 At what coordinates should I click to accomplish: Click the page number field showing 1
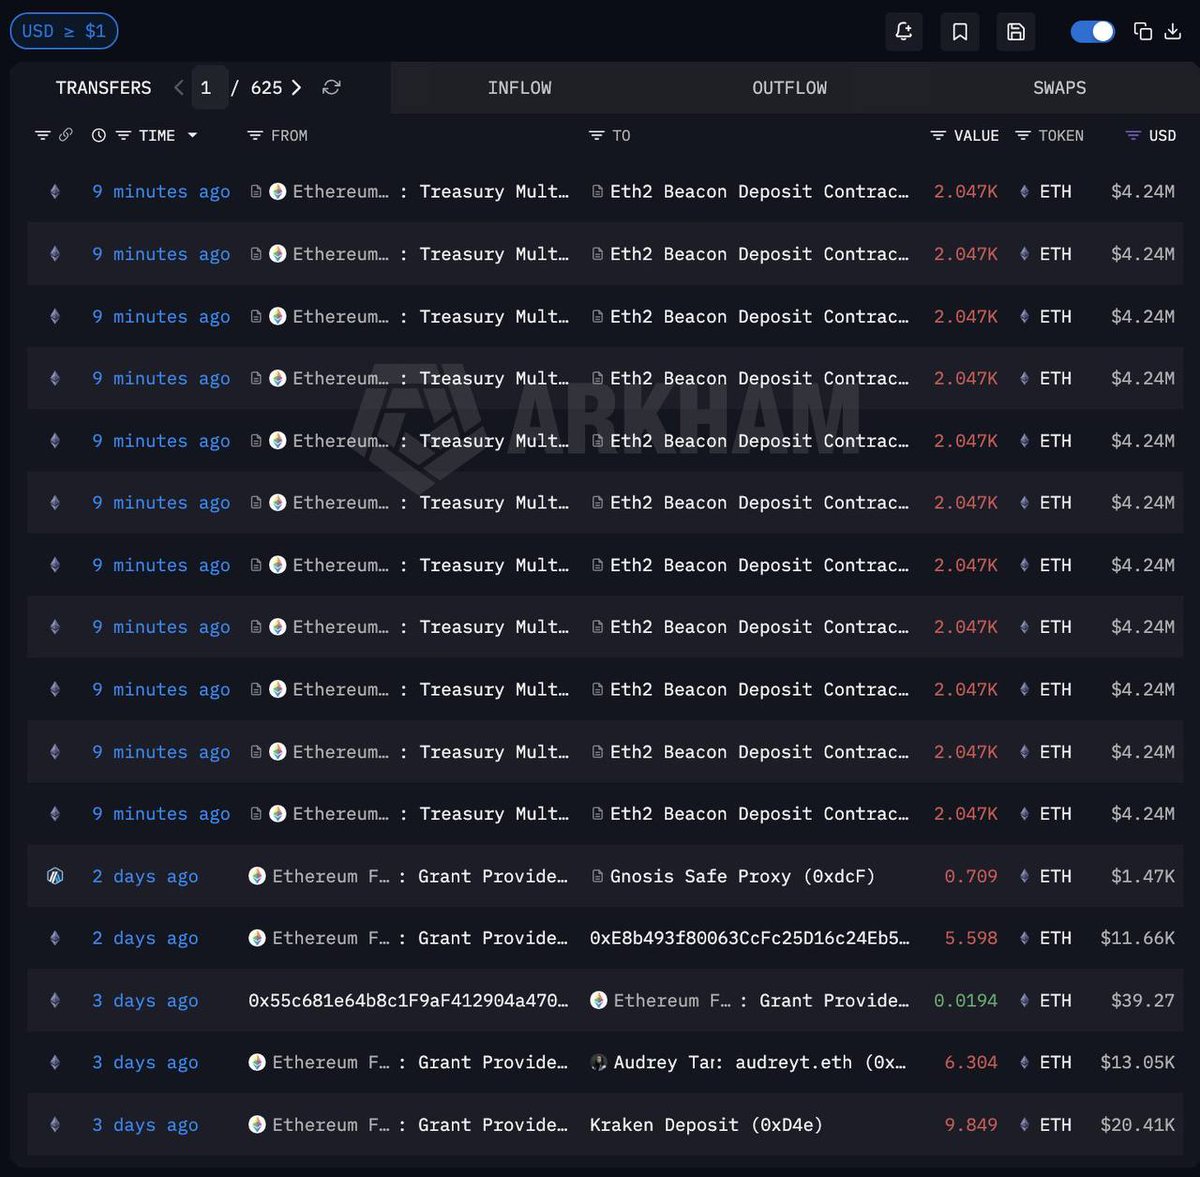click(x=209, y=88)
